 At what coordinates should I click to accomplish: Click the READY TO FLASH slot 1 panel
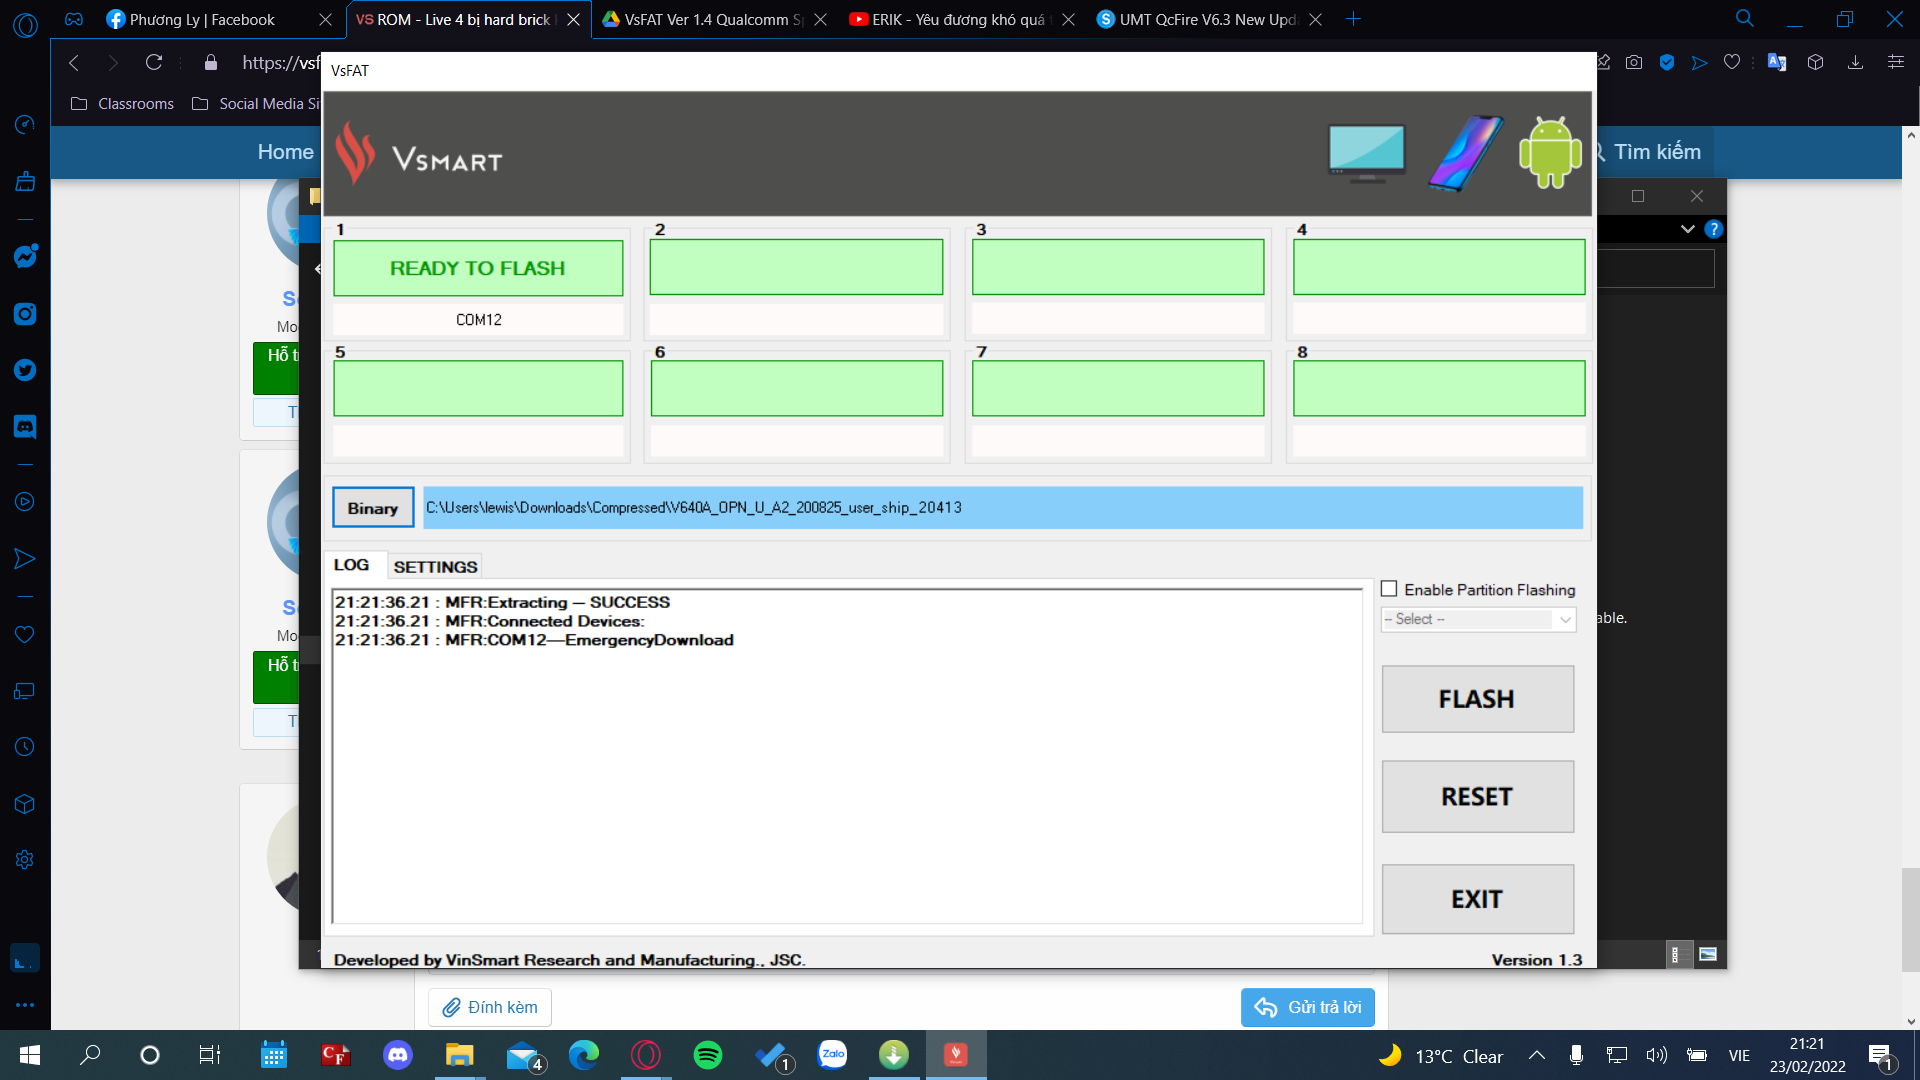click(478, 268)
